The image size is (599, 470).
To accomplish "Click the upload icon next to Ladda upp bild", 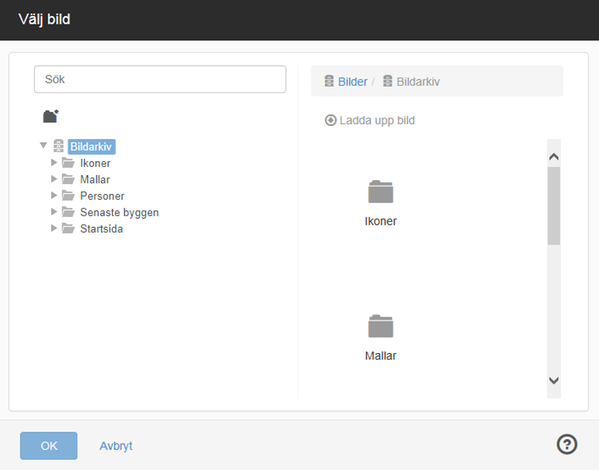I will coord(330,120).
